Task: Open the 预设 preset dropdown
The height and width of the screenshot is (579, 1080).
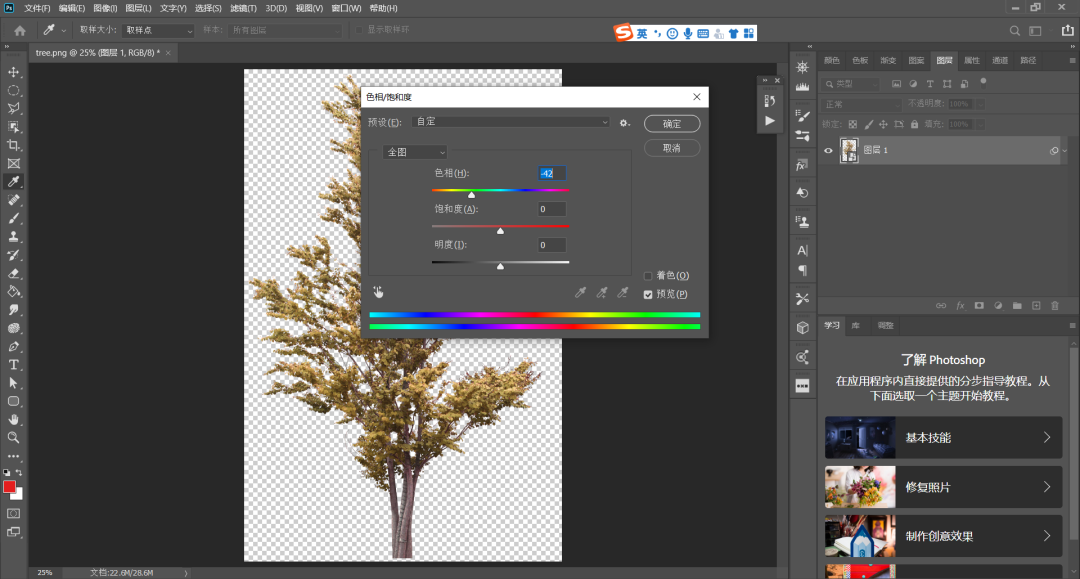Action: 510,122
